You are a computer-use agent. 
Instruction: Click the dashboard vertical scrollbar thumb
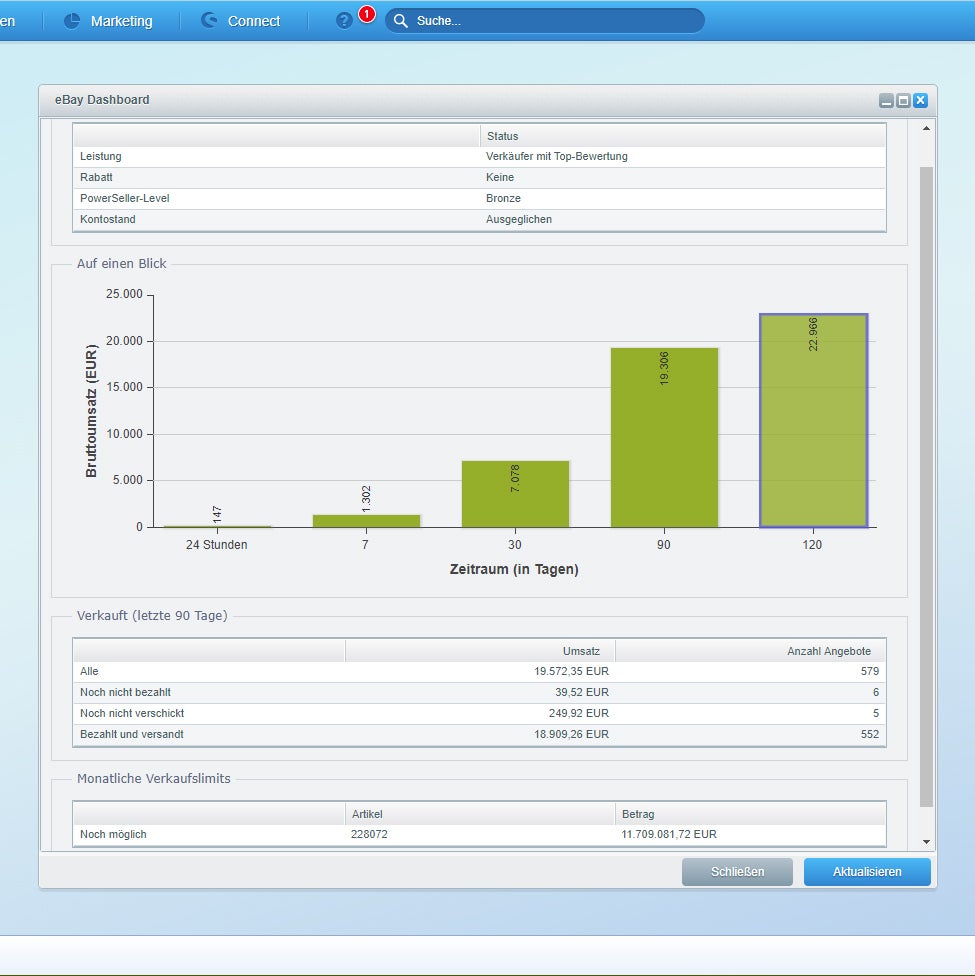click(926, 486)
